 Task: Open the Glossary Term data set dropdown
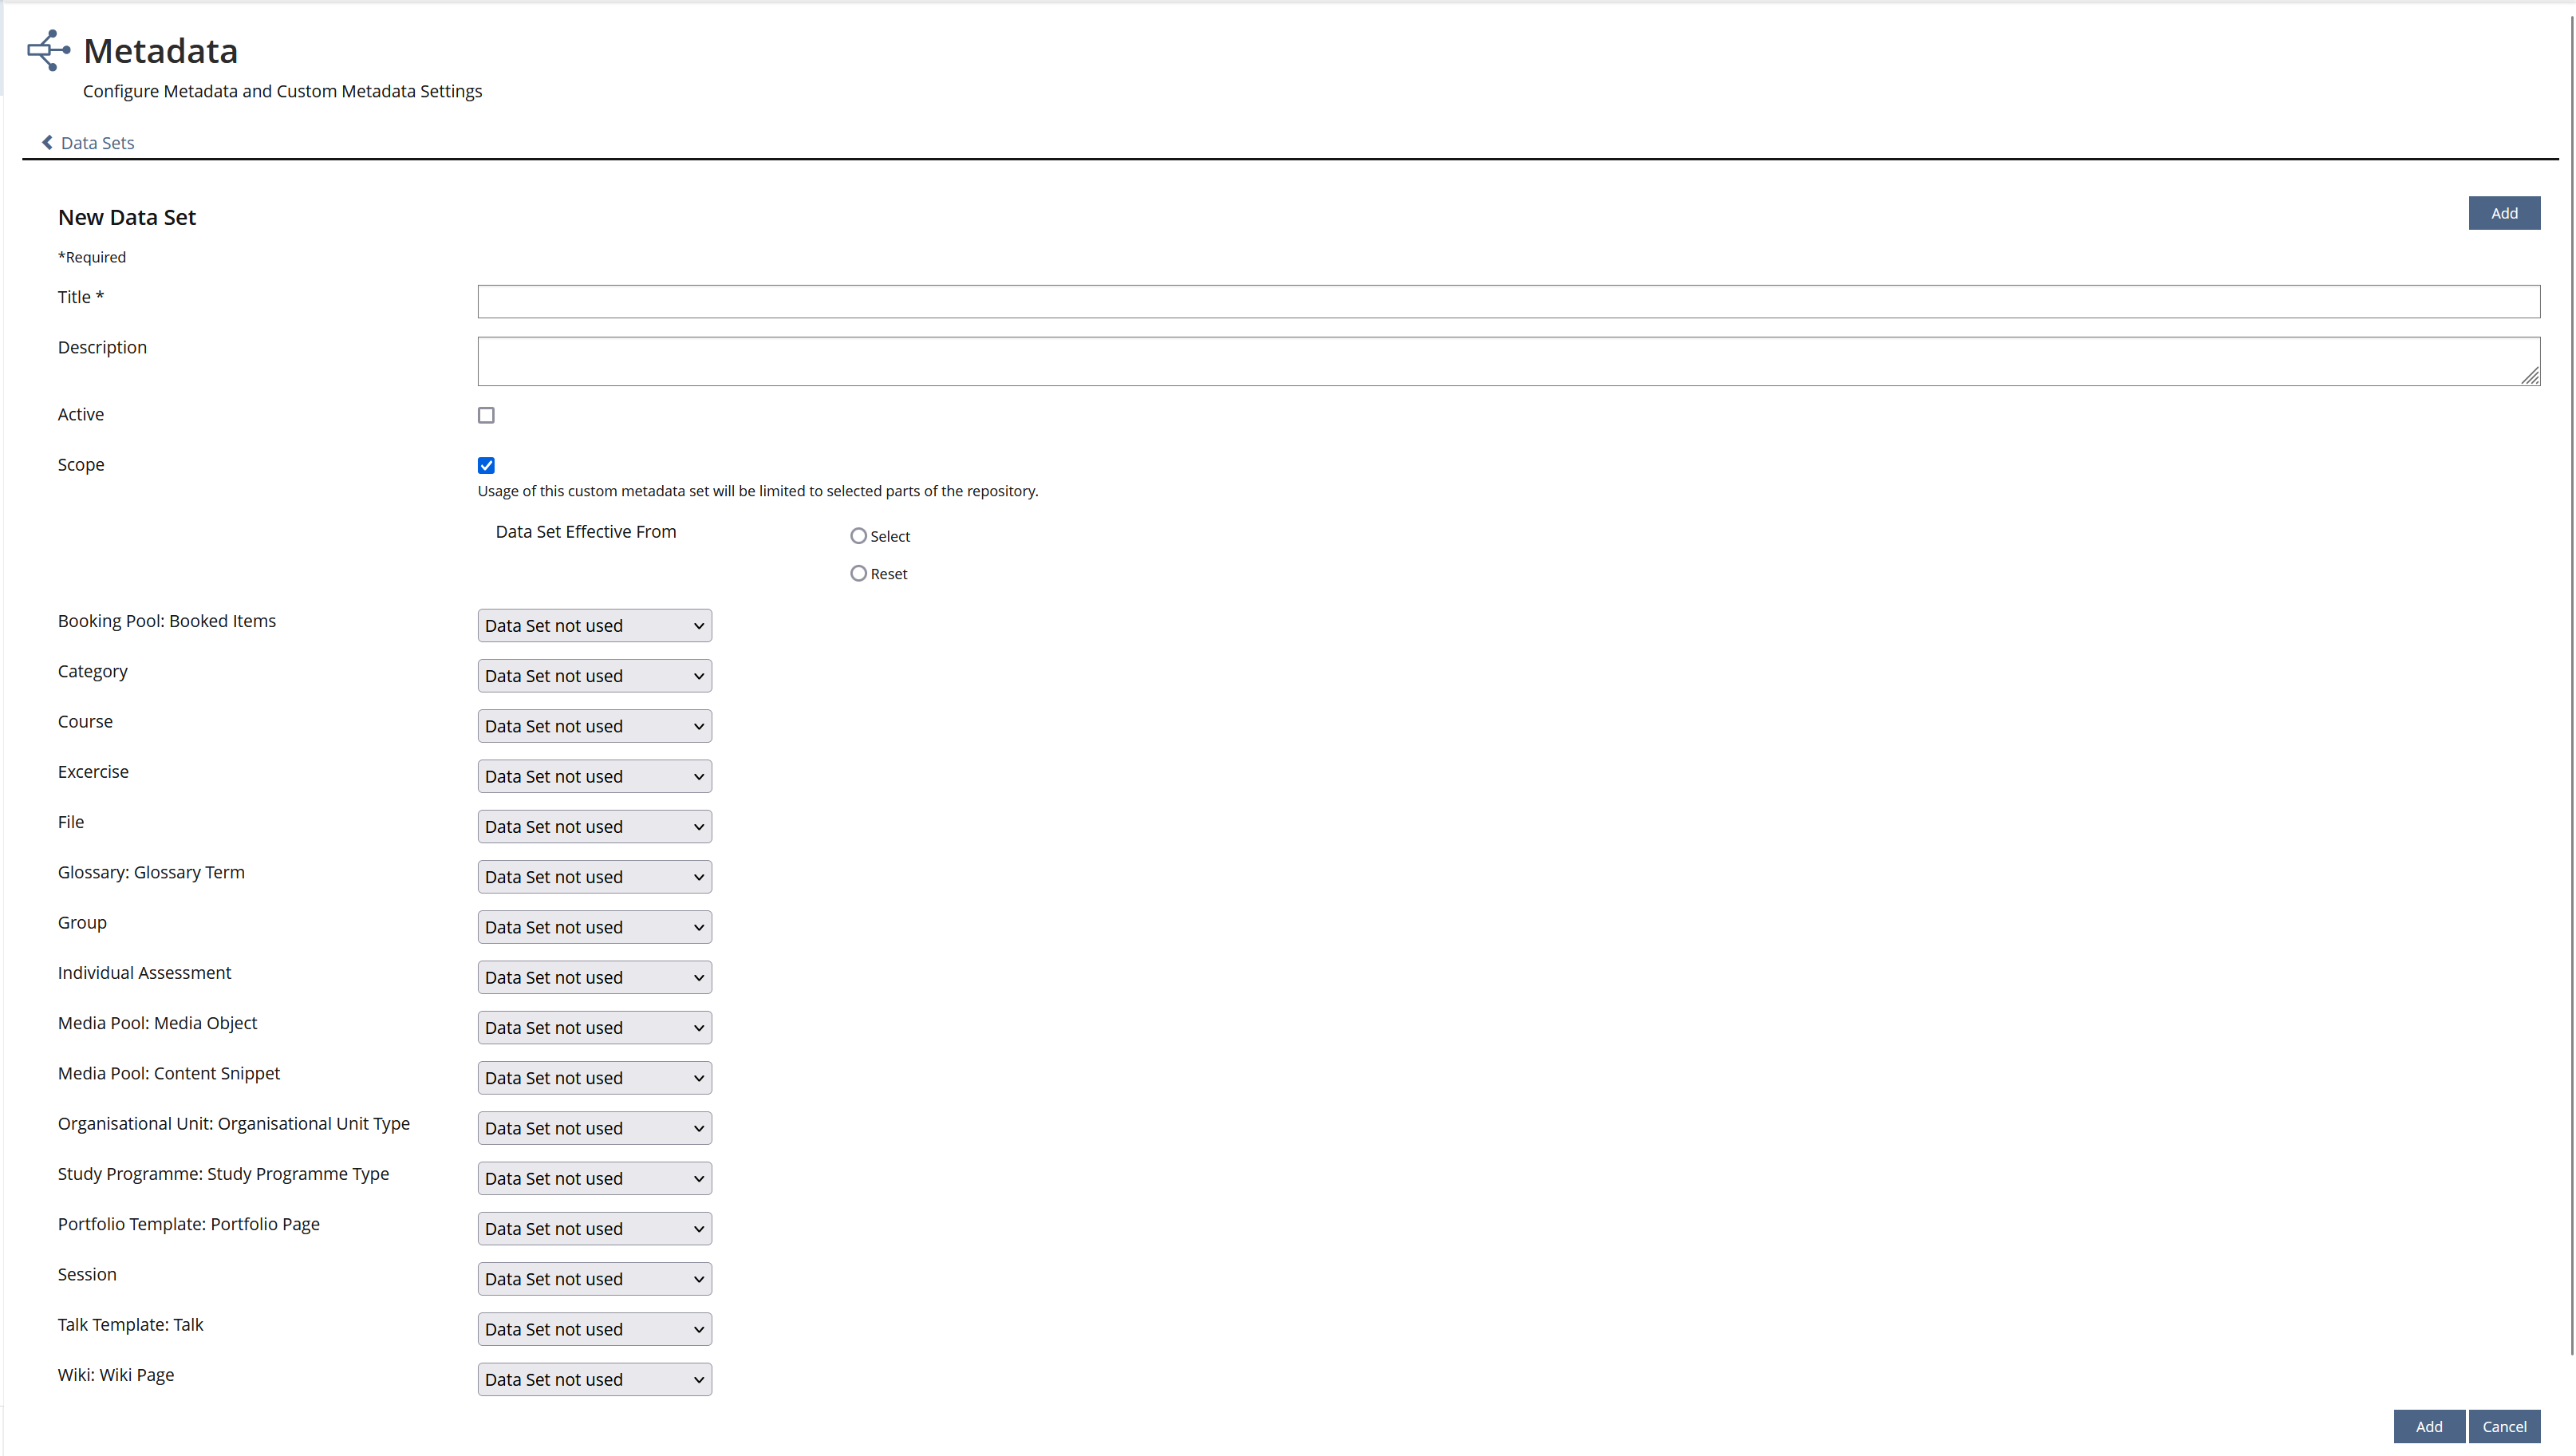point(594,877)
